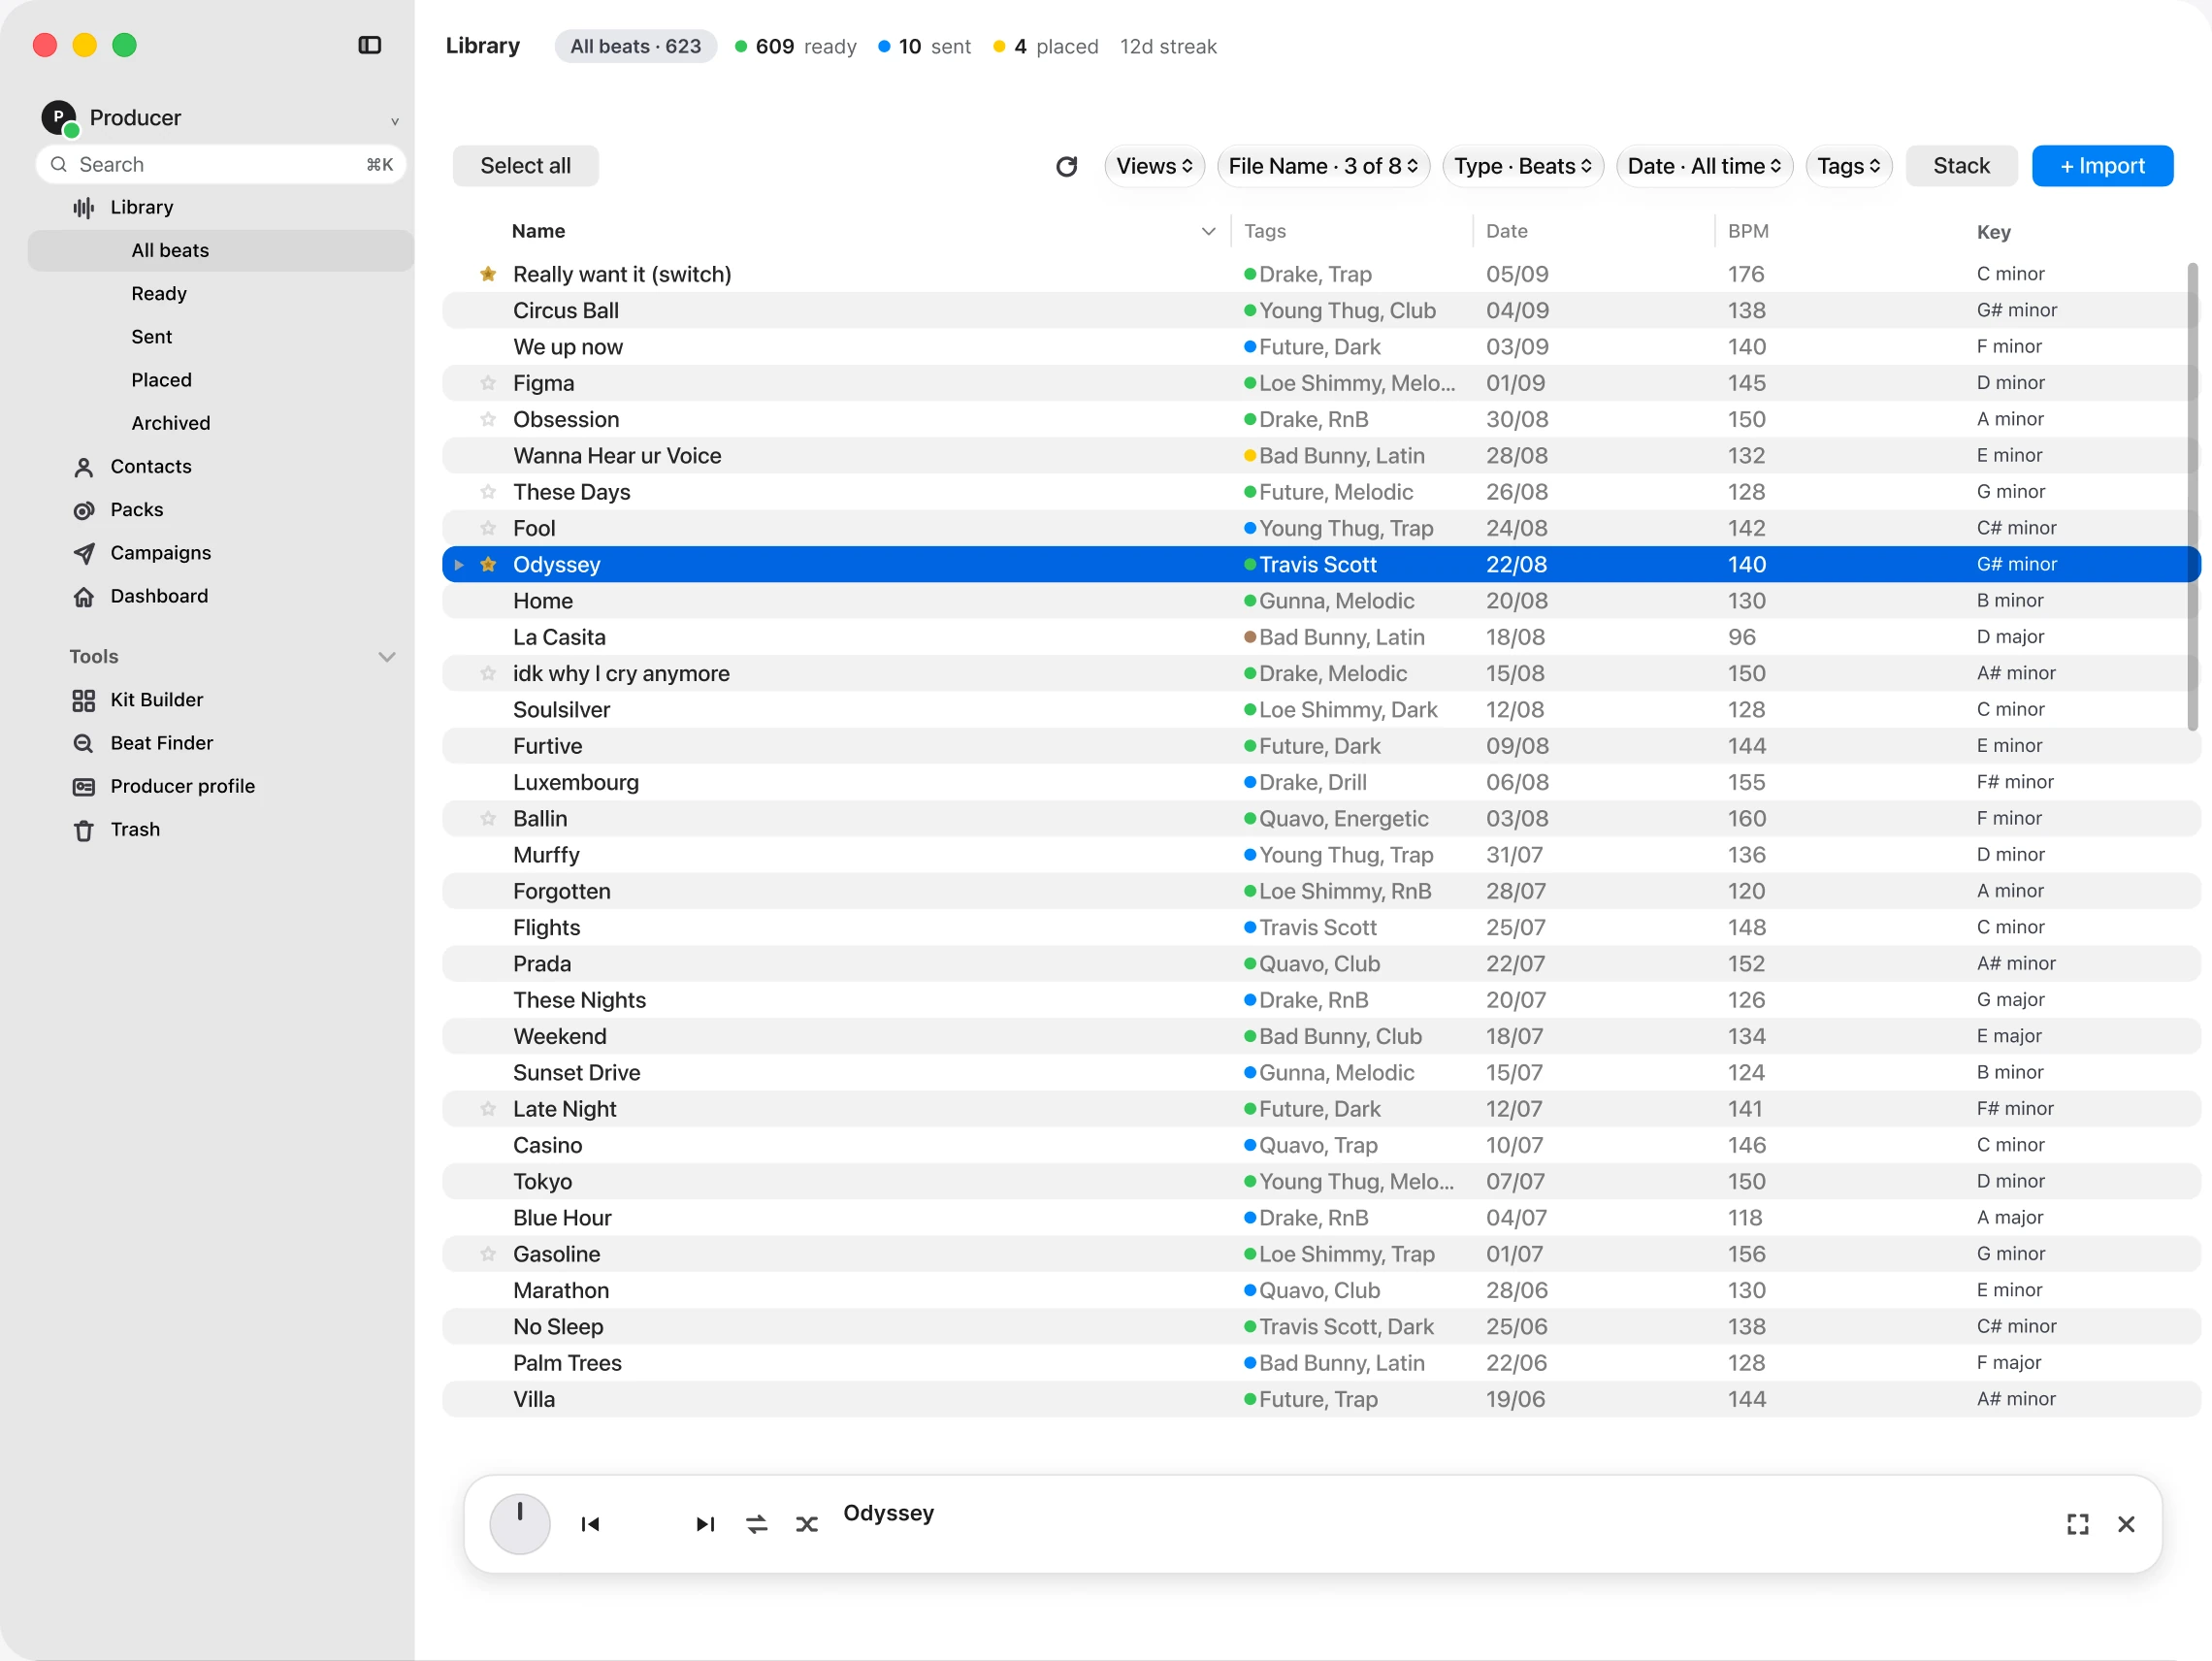Screen dimensions: 2212x1661
Task: Toggle repeat icon in player
Action: (756, 1524)
